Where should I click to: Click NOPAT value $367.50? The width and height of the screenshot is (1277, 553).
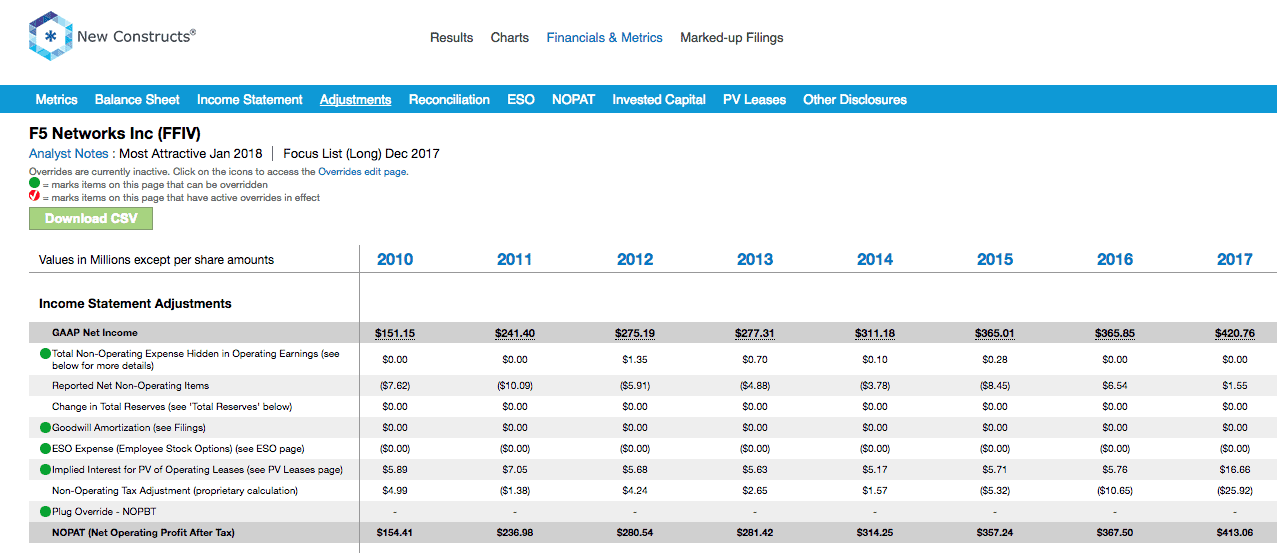1115,533
